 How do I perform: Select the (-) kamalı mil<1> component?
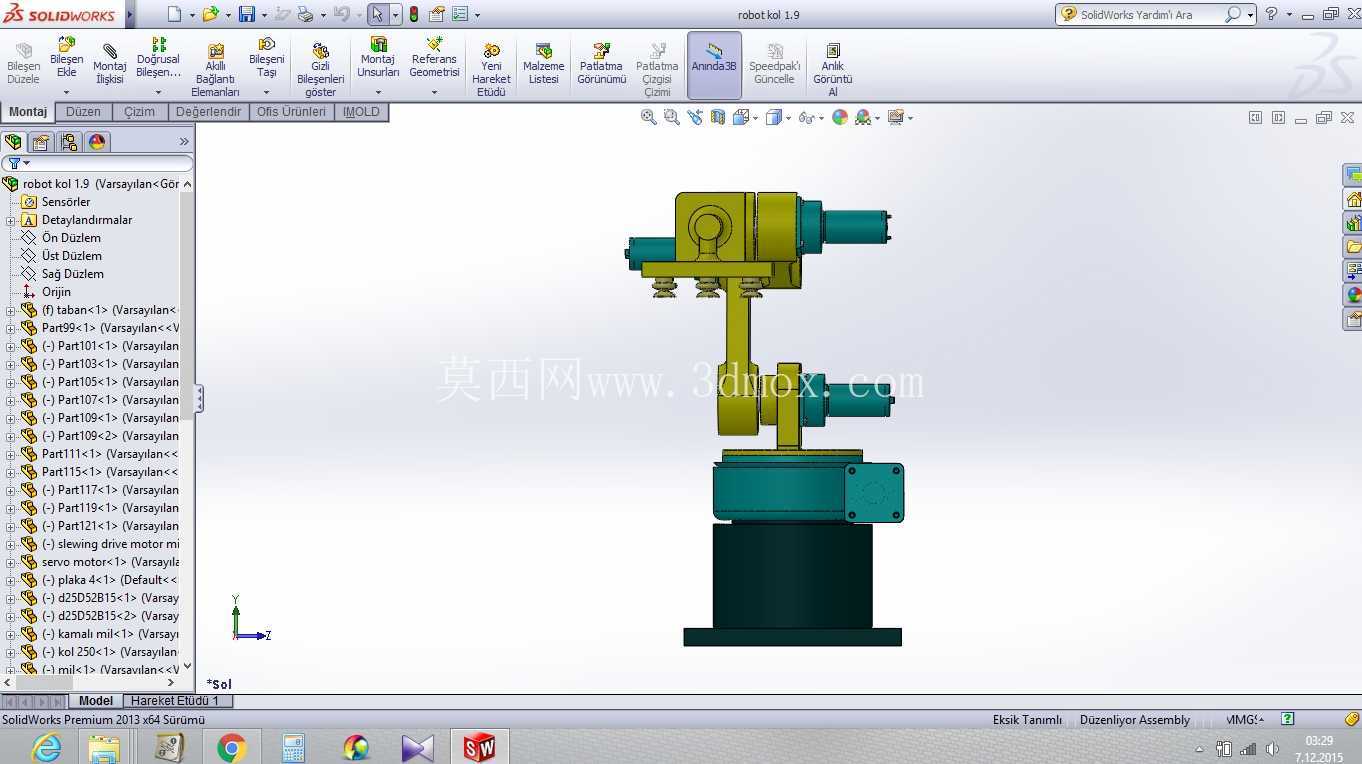click(x=98, y=634)
